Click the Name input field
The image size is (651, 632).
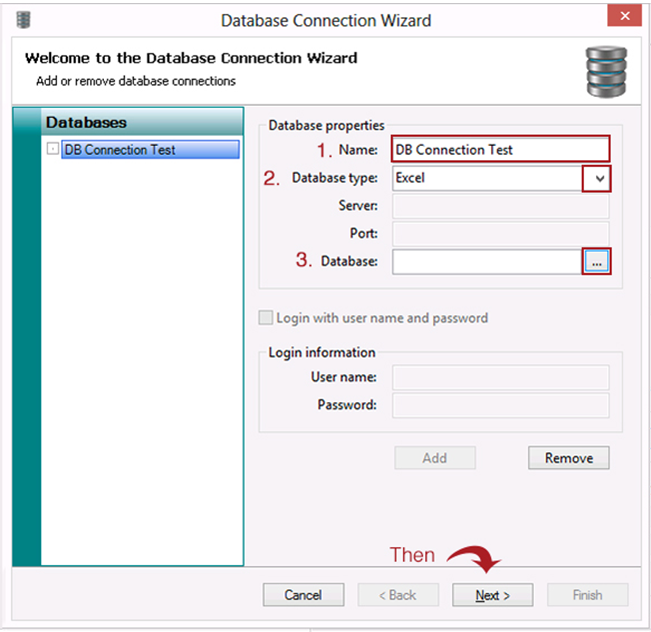[500, 149]
